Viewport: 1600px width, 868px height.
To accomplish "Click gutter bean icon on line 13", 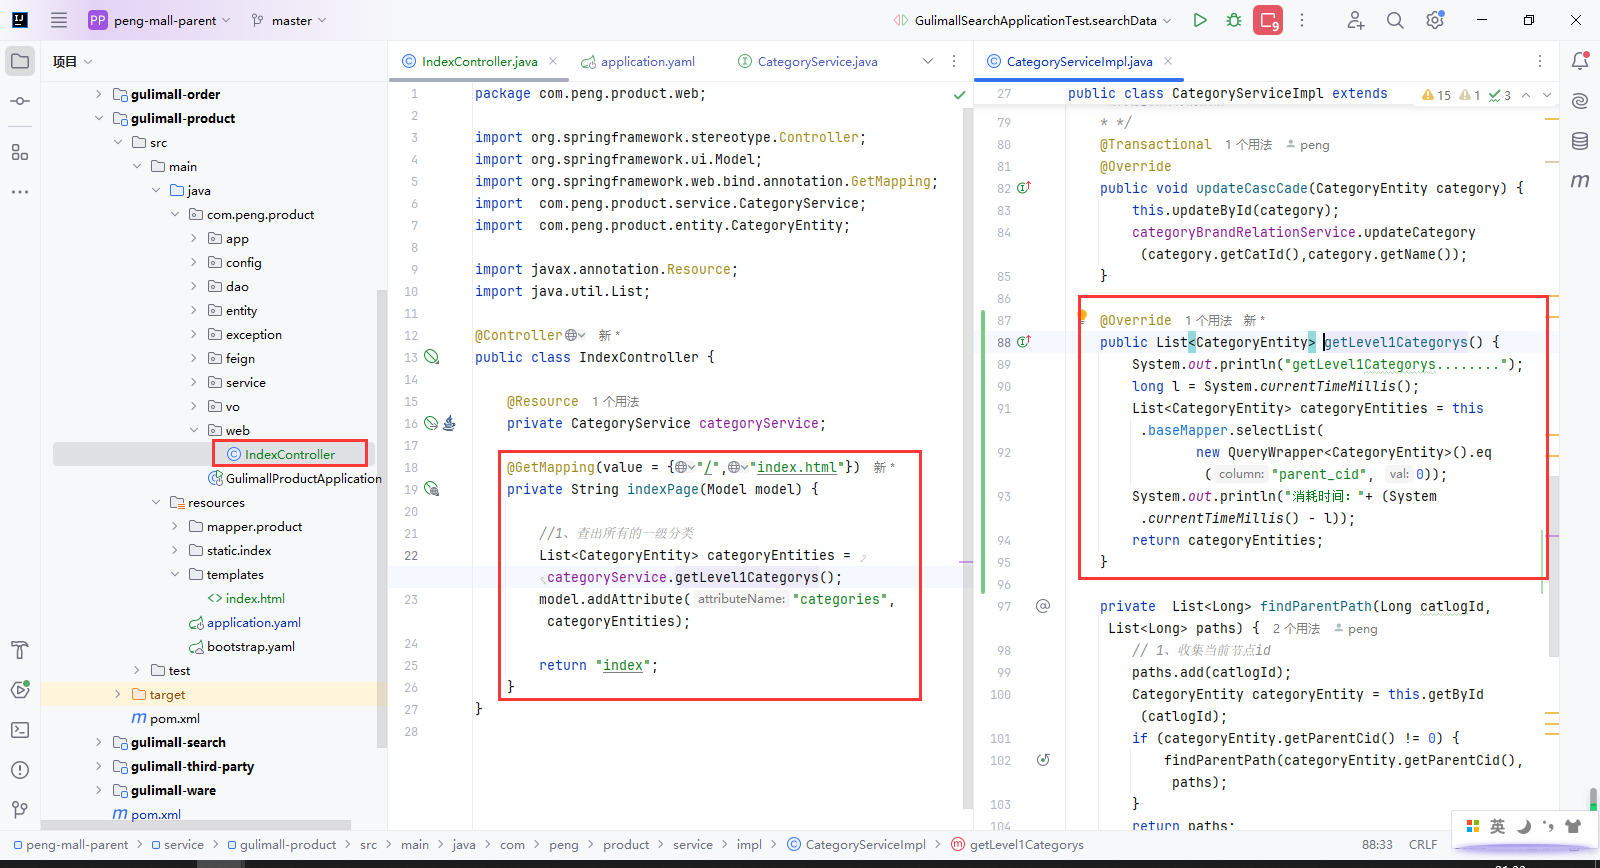I will click(432, 357).
